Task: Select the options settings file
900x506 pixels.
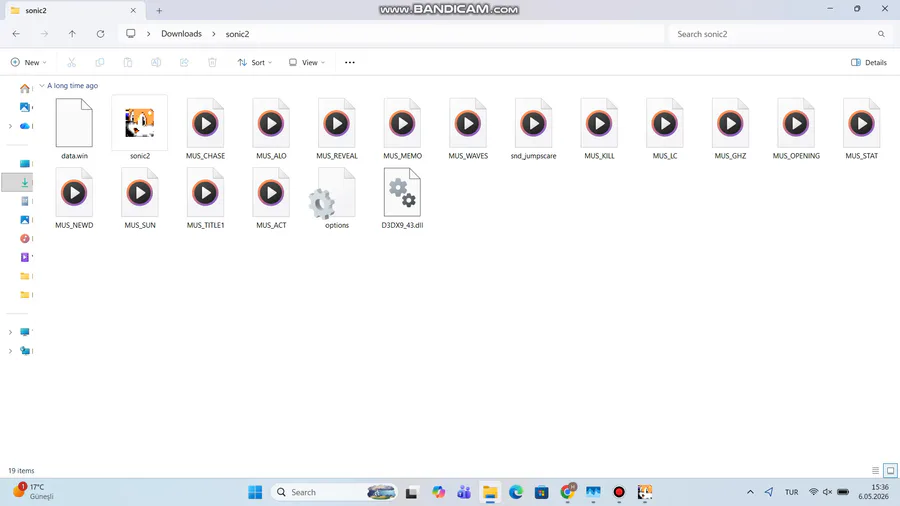Action: click(x=336, y=198)
